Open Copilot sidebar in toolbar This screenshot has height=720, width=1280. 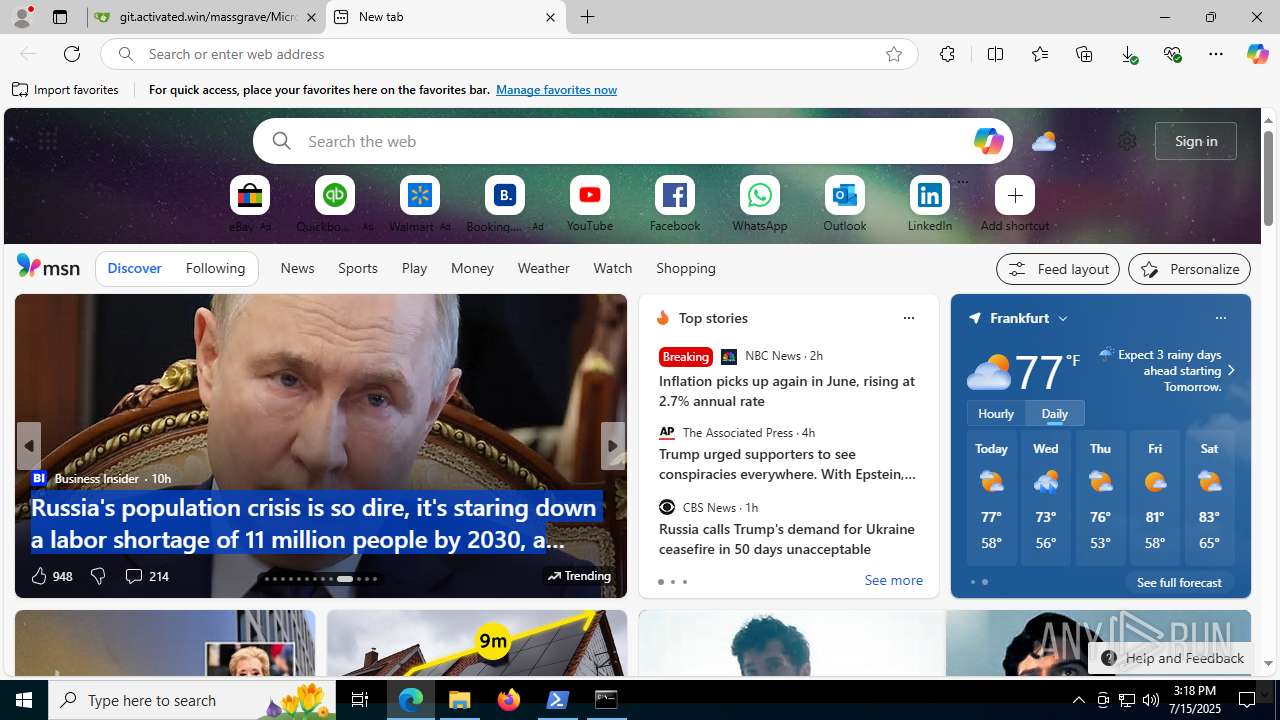coord(1257,54)
